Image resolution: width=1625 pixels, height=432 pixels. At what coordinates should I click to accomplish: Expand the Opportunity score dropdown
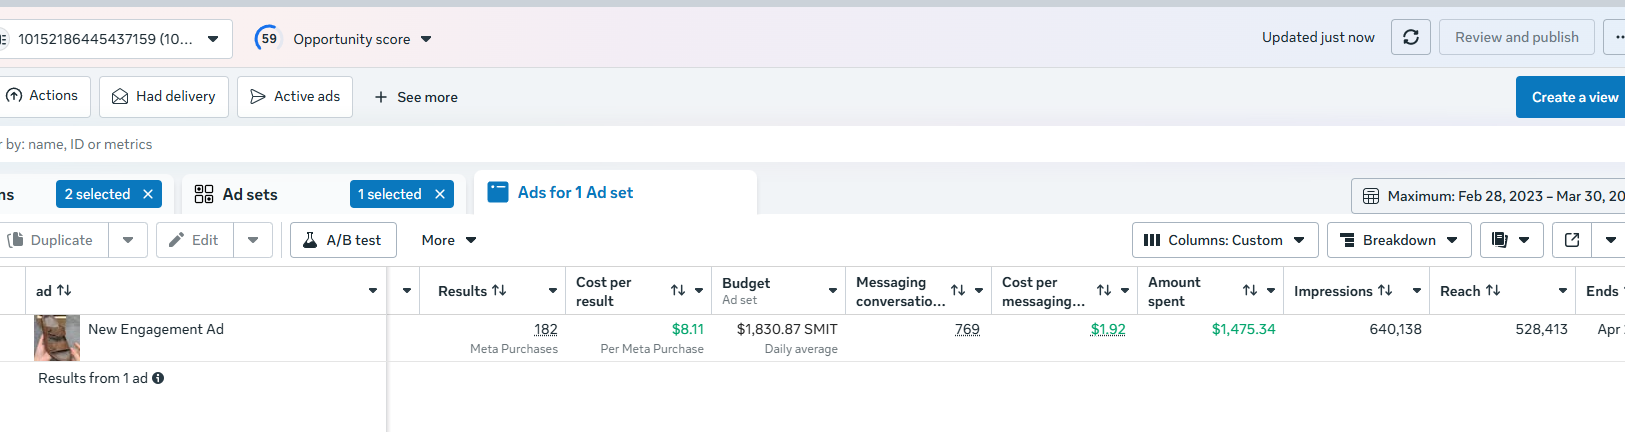[426, 39]
